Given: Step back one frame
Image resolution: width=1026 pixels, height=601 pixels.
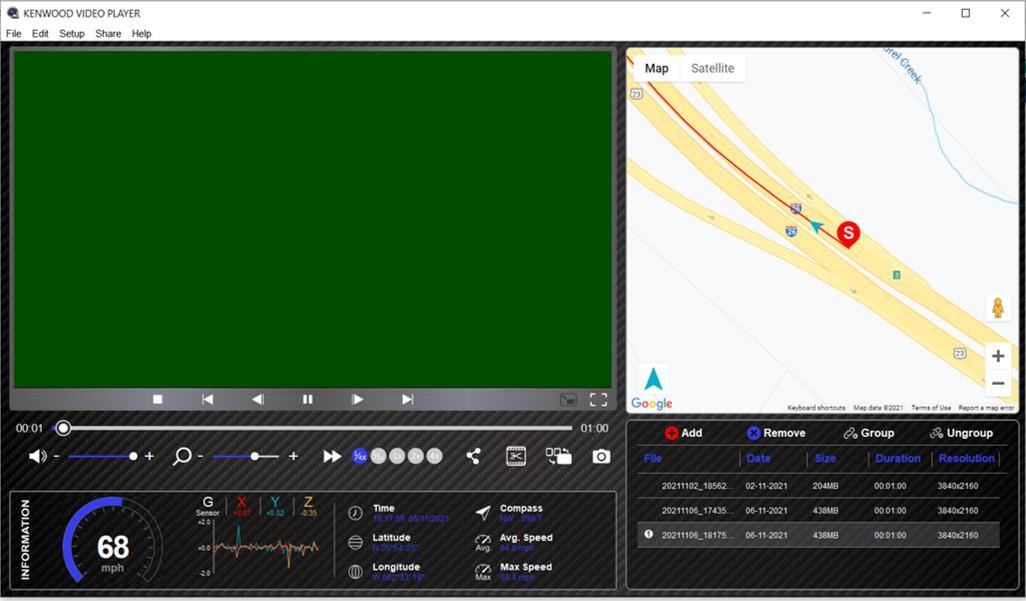Looking at the screenshot, I should tap(258, 399).
